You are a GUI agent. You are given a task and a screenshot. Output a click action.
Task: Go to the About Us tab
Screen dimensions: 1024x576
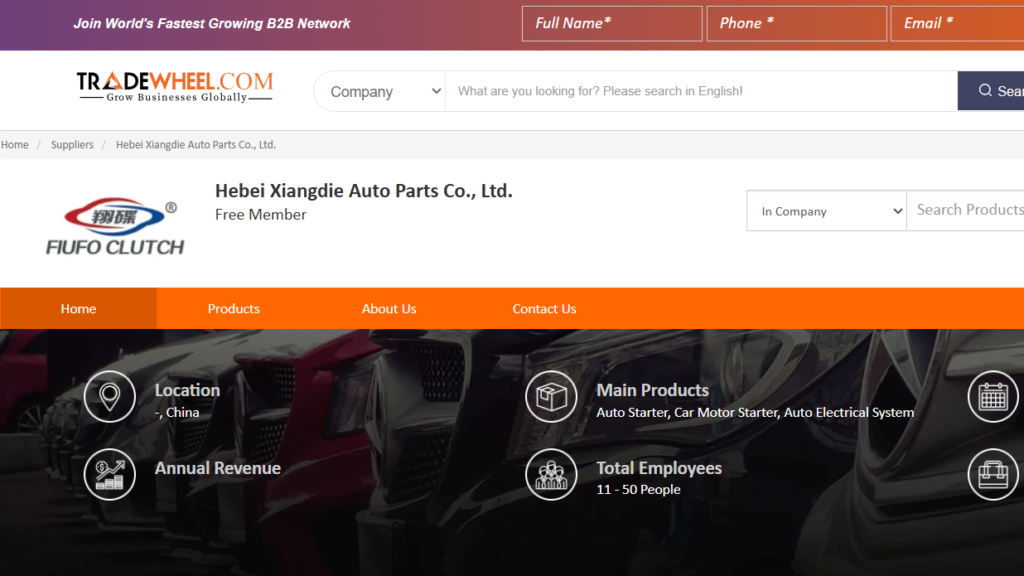389,309
